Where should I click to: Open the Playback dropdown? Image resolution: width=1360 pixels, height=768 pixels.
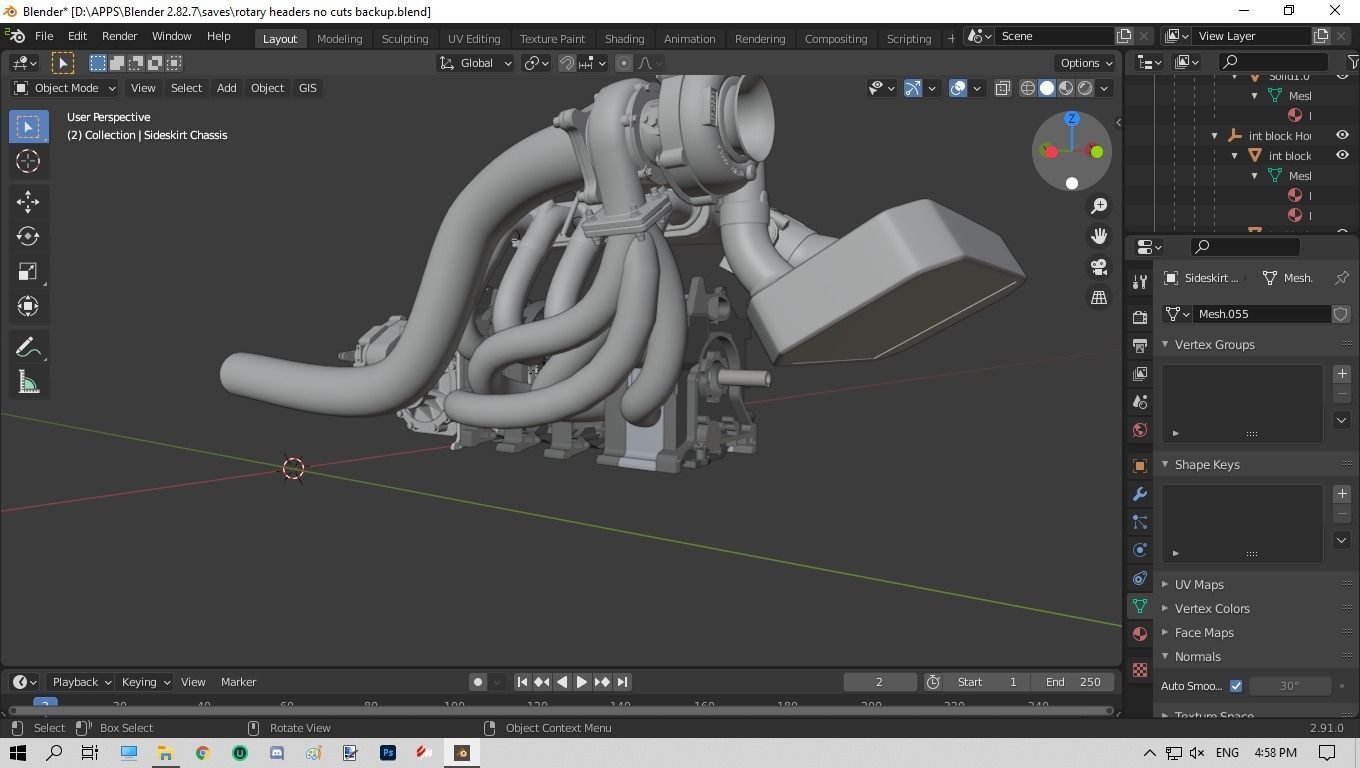(81, 682)
